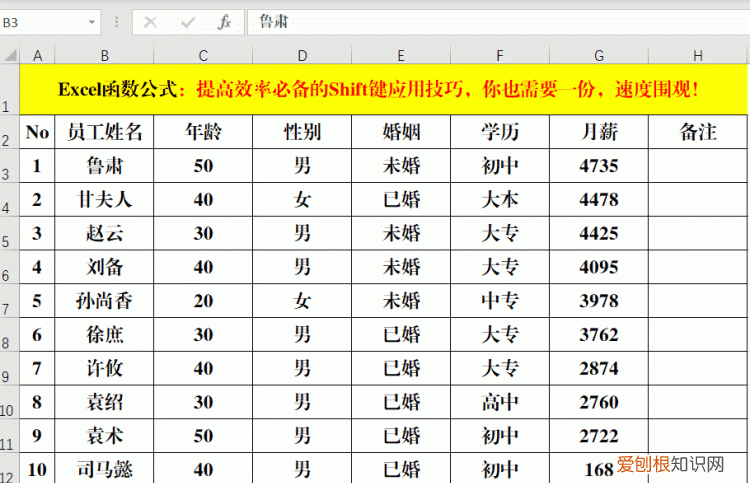Viewport: 750px width, 483px height.
Task: Select cell containing 徐庶
Action: (104, 335)
